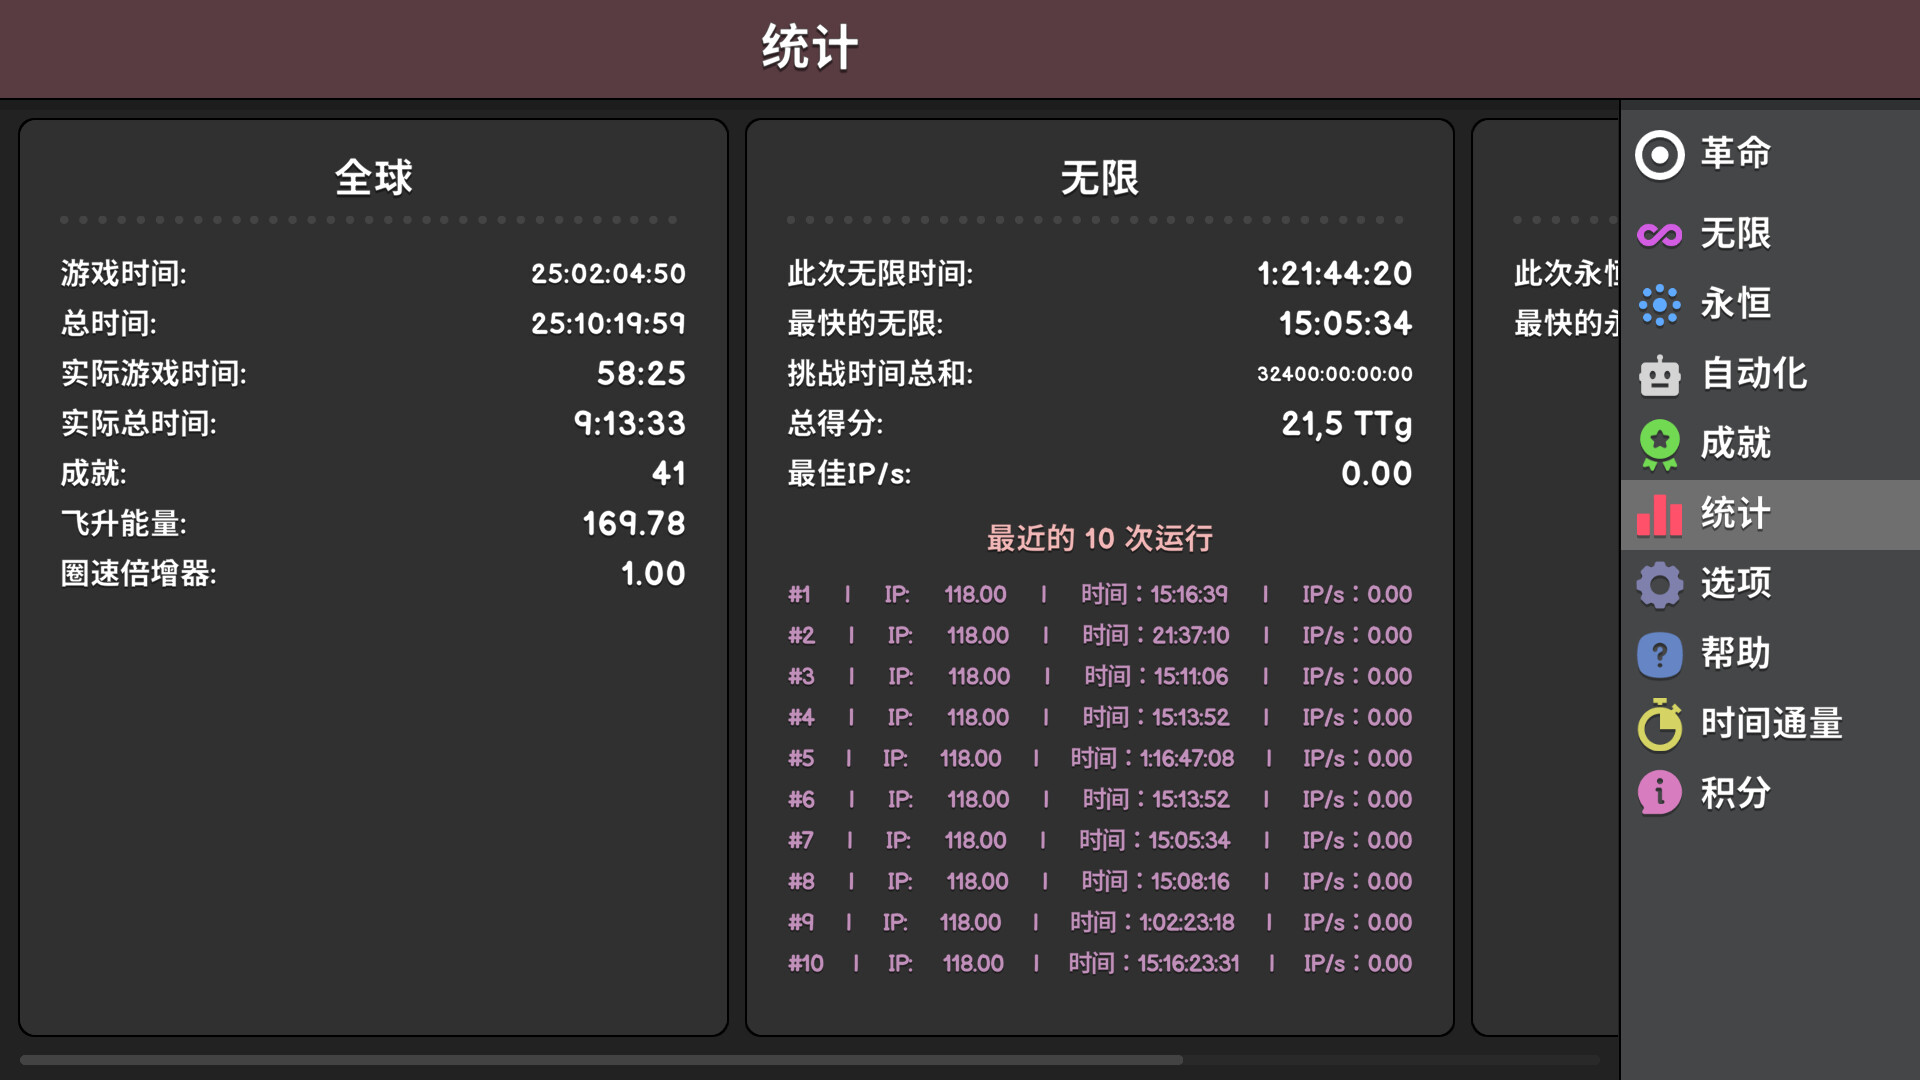Image resolution: width=1920 pixels, height=1080 pixels.
Task: Open the 成就 star badge icon
Action: (x=1659, y=444)
